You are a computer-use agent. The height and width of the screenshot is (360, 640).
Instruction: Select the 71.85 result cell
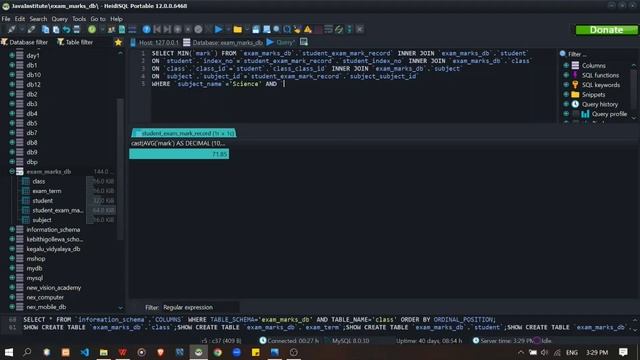[179, 154]
